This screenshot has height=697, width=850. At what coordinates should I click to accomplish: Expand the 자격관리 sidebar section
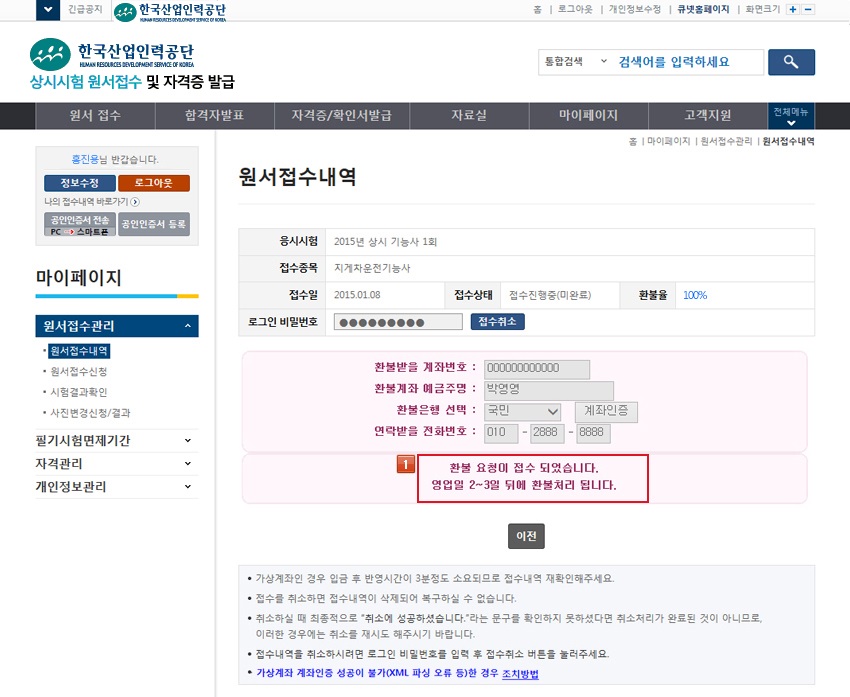(x=188, y=464)
